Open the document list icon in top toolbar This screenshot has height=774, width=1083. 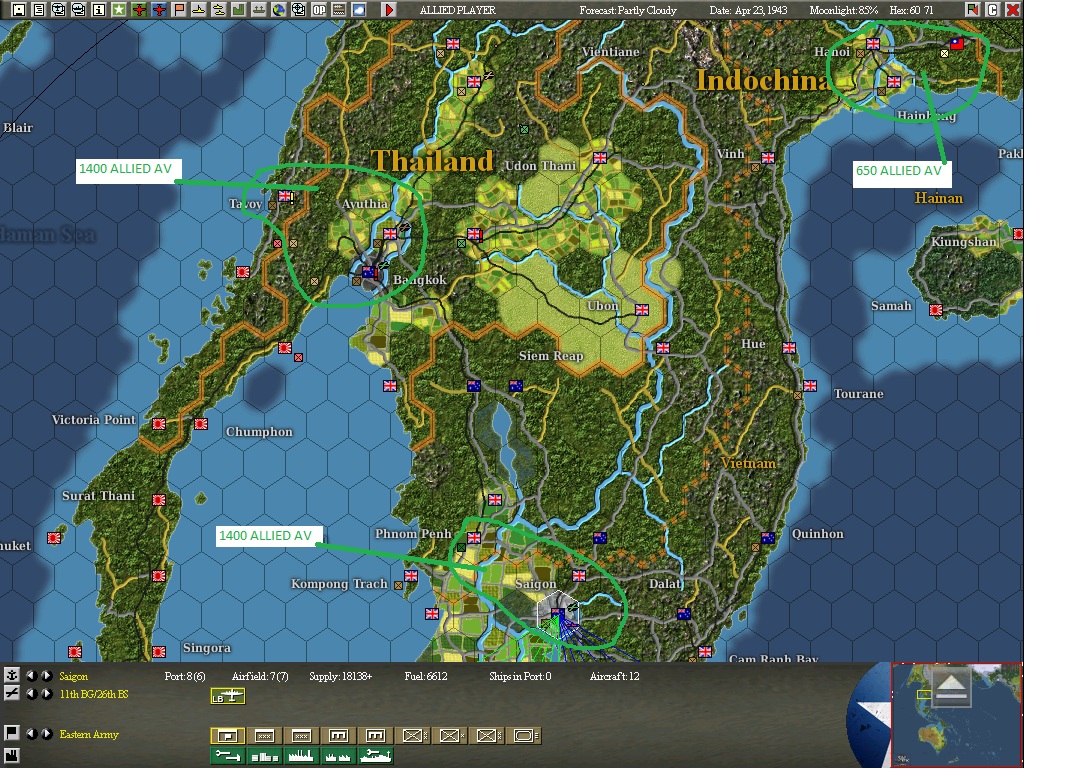pos(39,10)
